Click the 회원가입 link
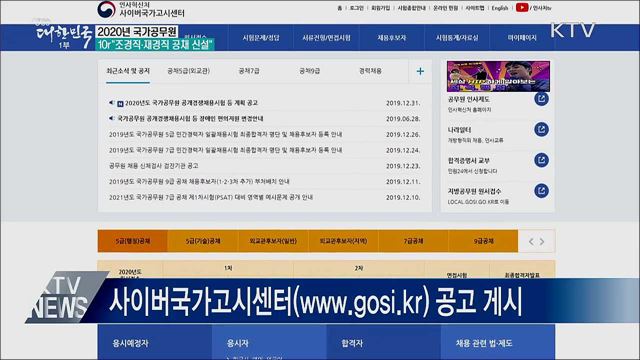The width and height of the screenshot is (640, 360). [380, 8]
